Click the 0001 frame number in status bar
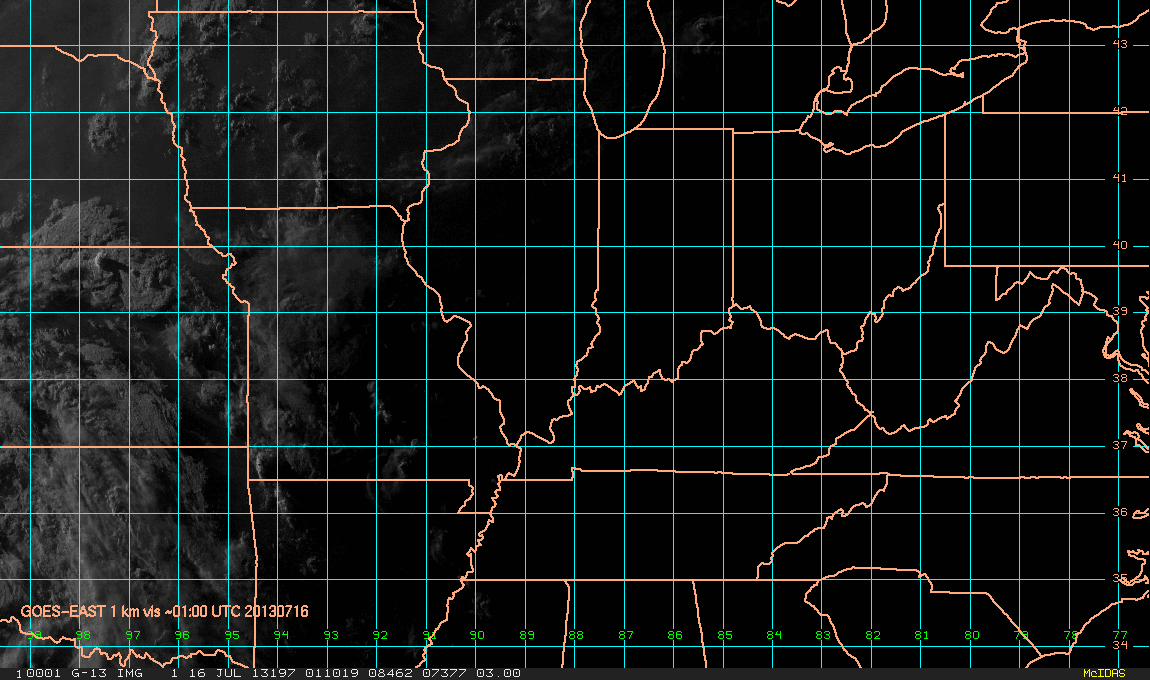The width and height of the screenshot is (1150, 680). [x=43, y=673]
